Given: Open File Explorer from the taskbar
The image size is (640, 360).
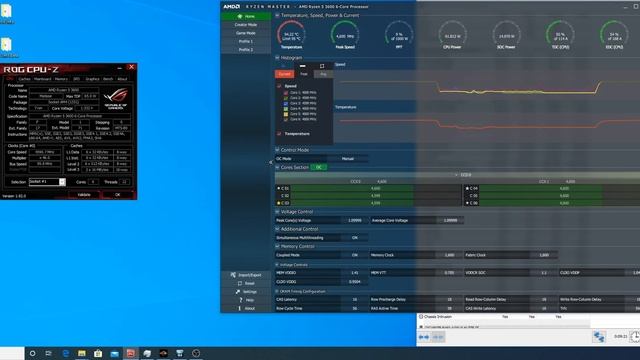Looking at the screenshot, I should point(82,353).
